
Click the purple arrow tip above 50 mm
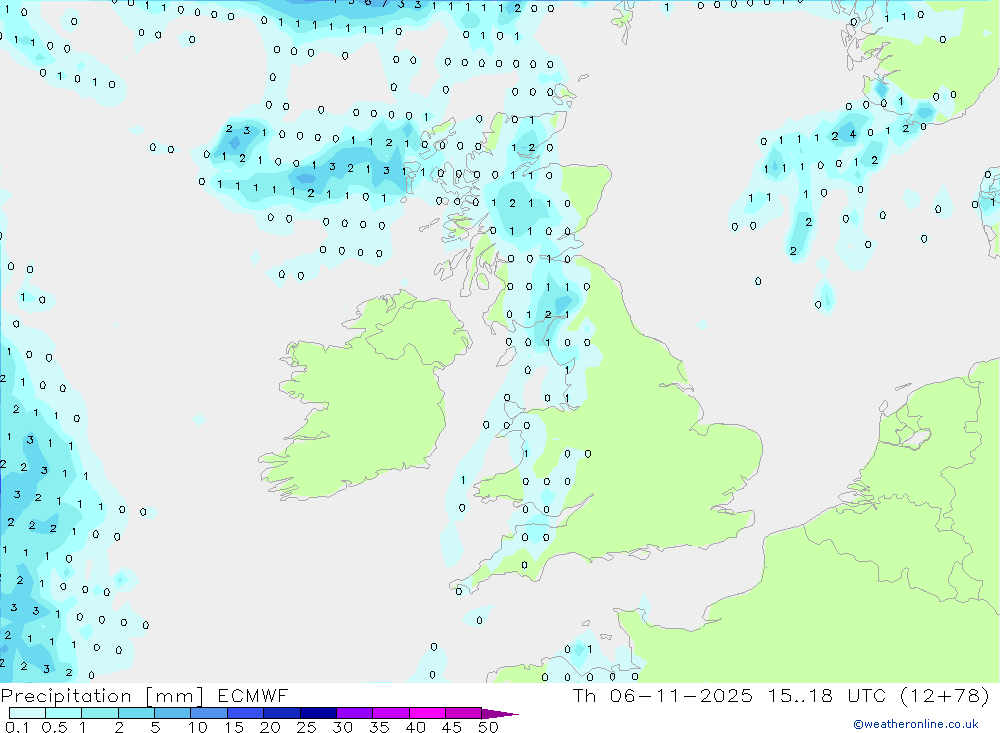point(500,714)
